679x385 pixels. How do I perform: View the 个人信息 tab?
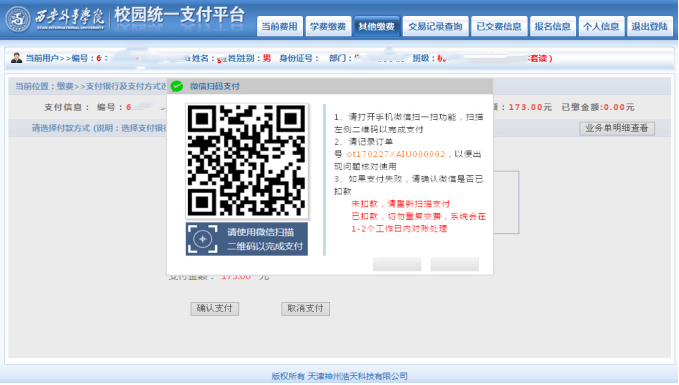[x=601, y=26]
